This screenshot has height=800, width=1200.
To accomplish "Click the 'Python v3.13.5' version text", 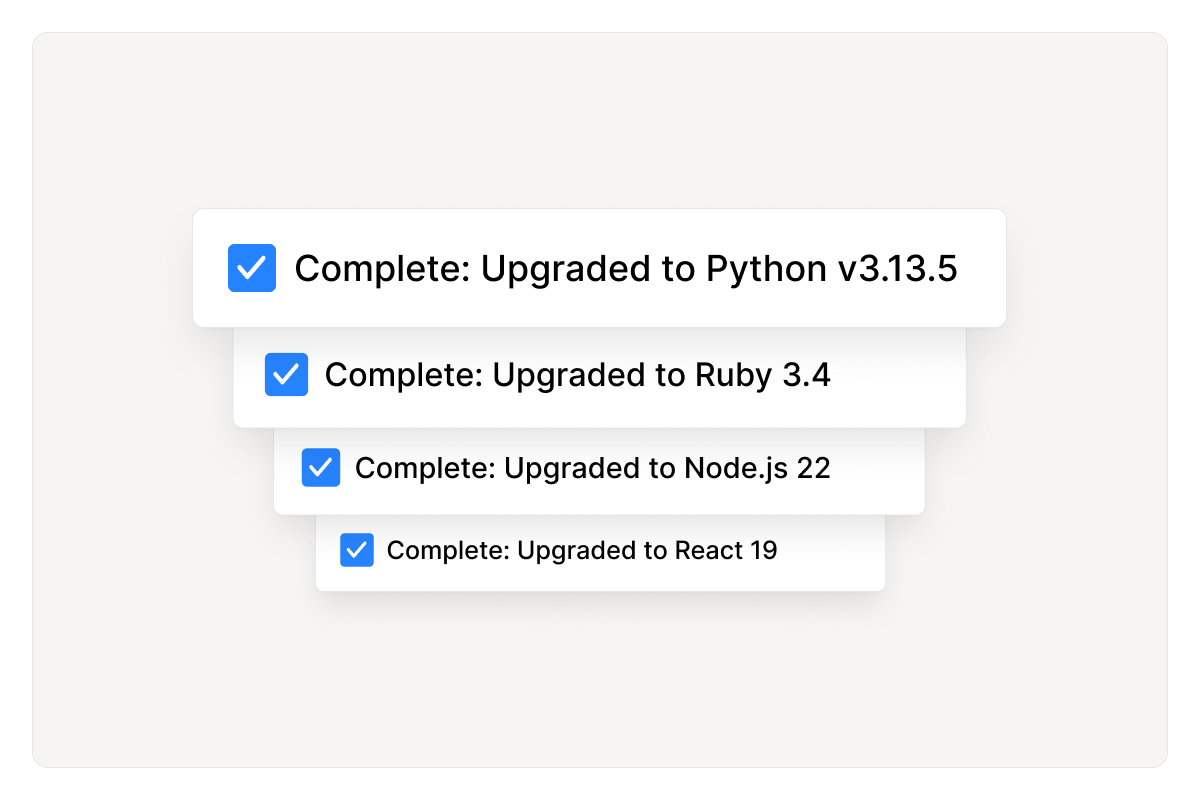I will click(832, 269).
